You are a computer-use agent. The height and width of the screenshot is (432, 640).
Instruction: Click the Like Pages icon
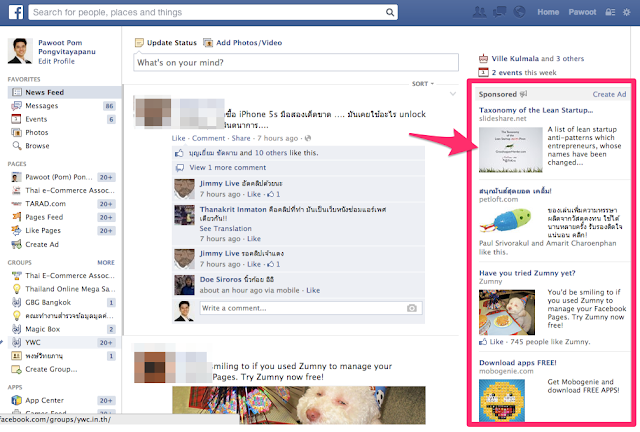click(x=16, y=230)
